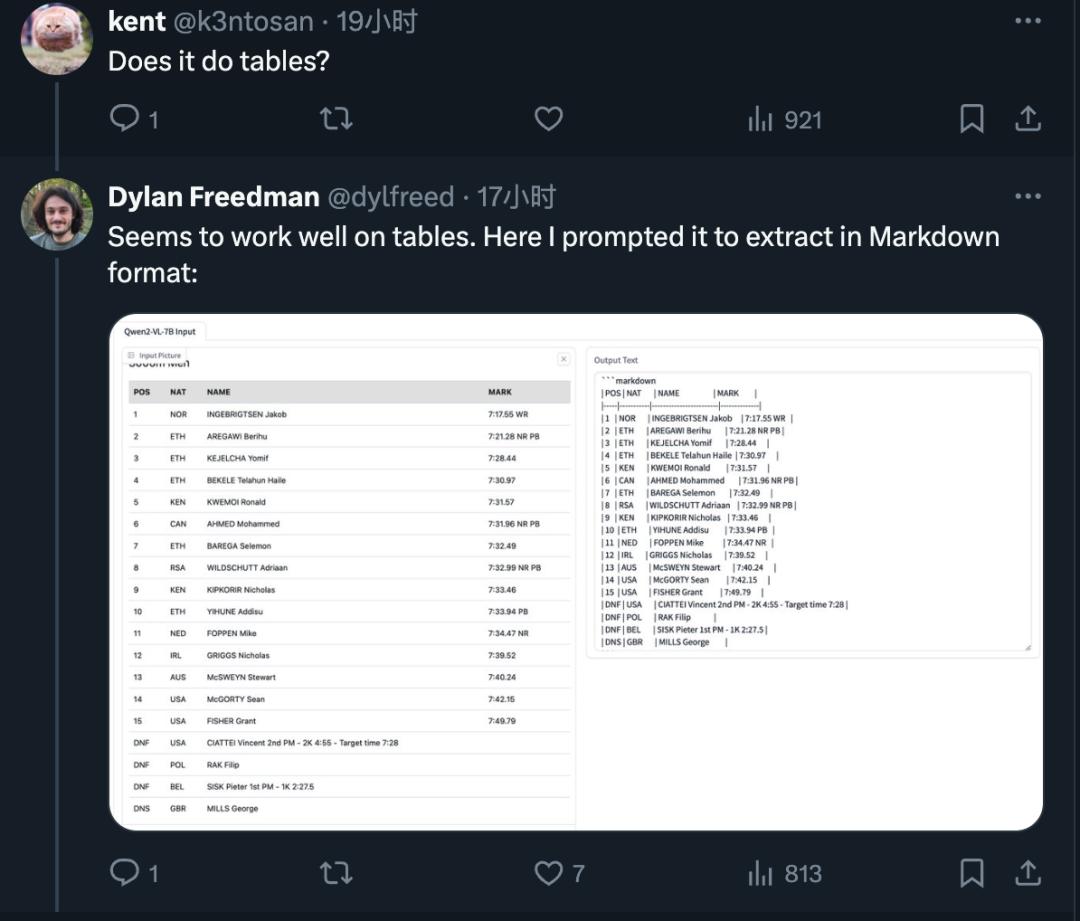Like kent's tweet

[549, 119]
